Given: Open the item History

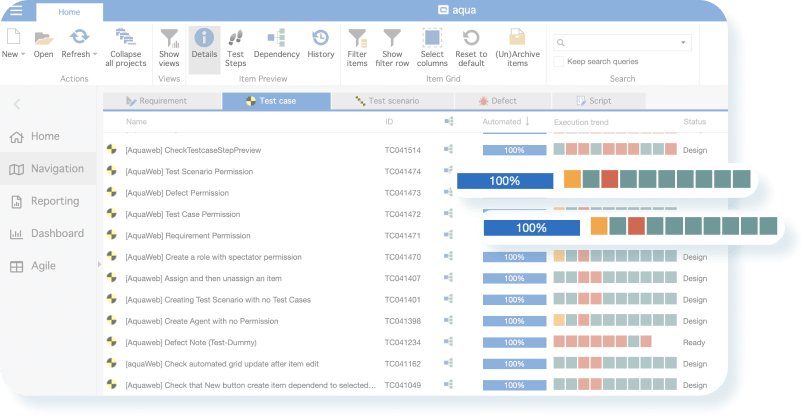Looking at the screenshot, I should tap(321, 45).
